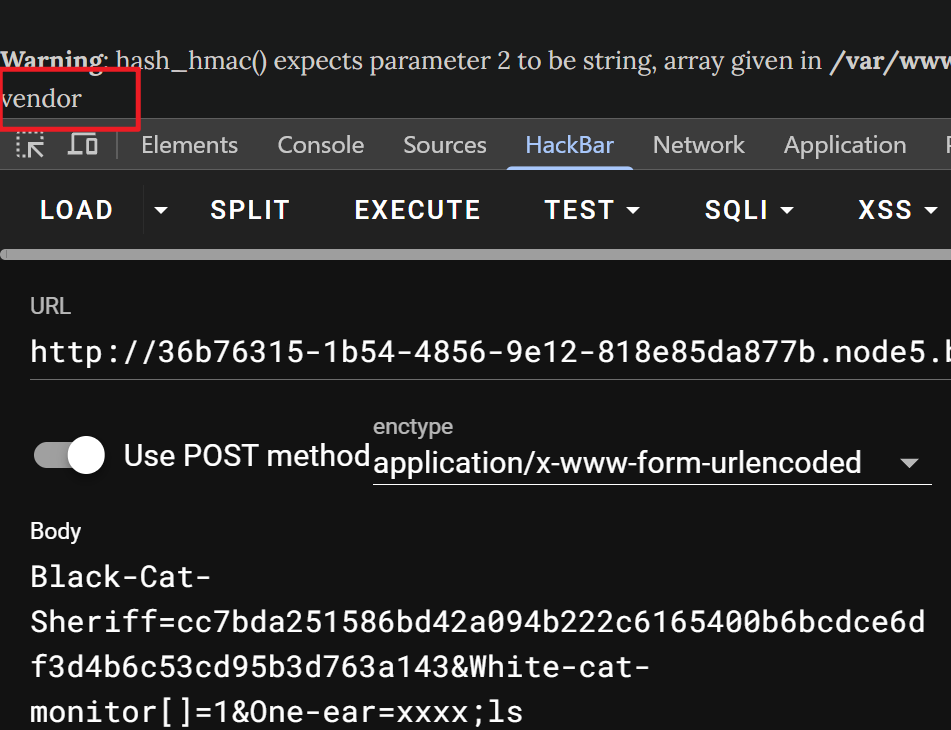This screenshot has height=730, width=951.
Task: Select the HackBar tab
Action: pyautogui.click(x=570, y=145)
